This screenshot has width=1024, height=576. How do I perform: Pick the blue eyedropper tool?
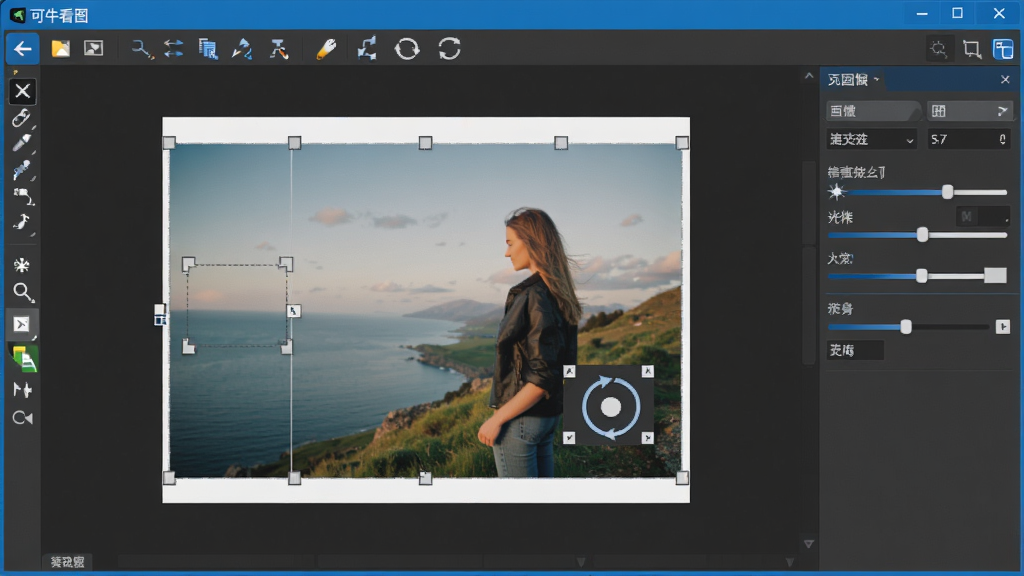(22, 170)
